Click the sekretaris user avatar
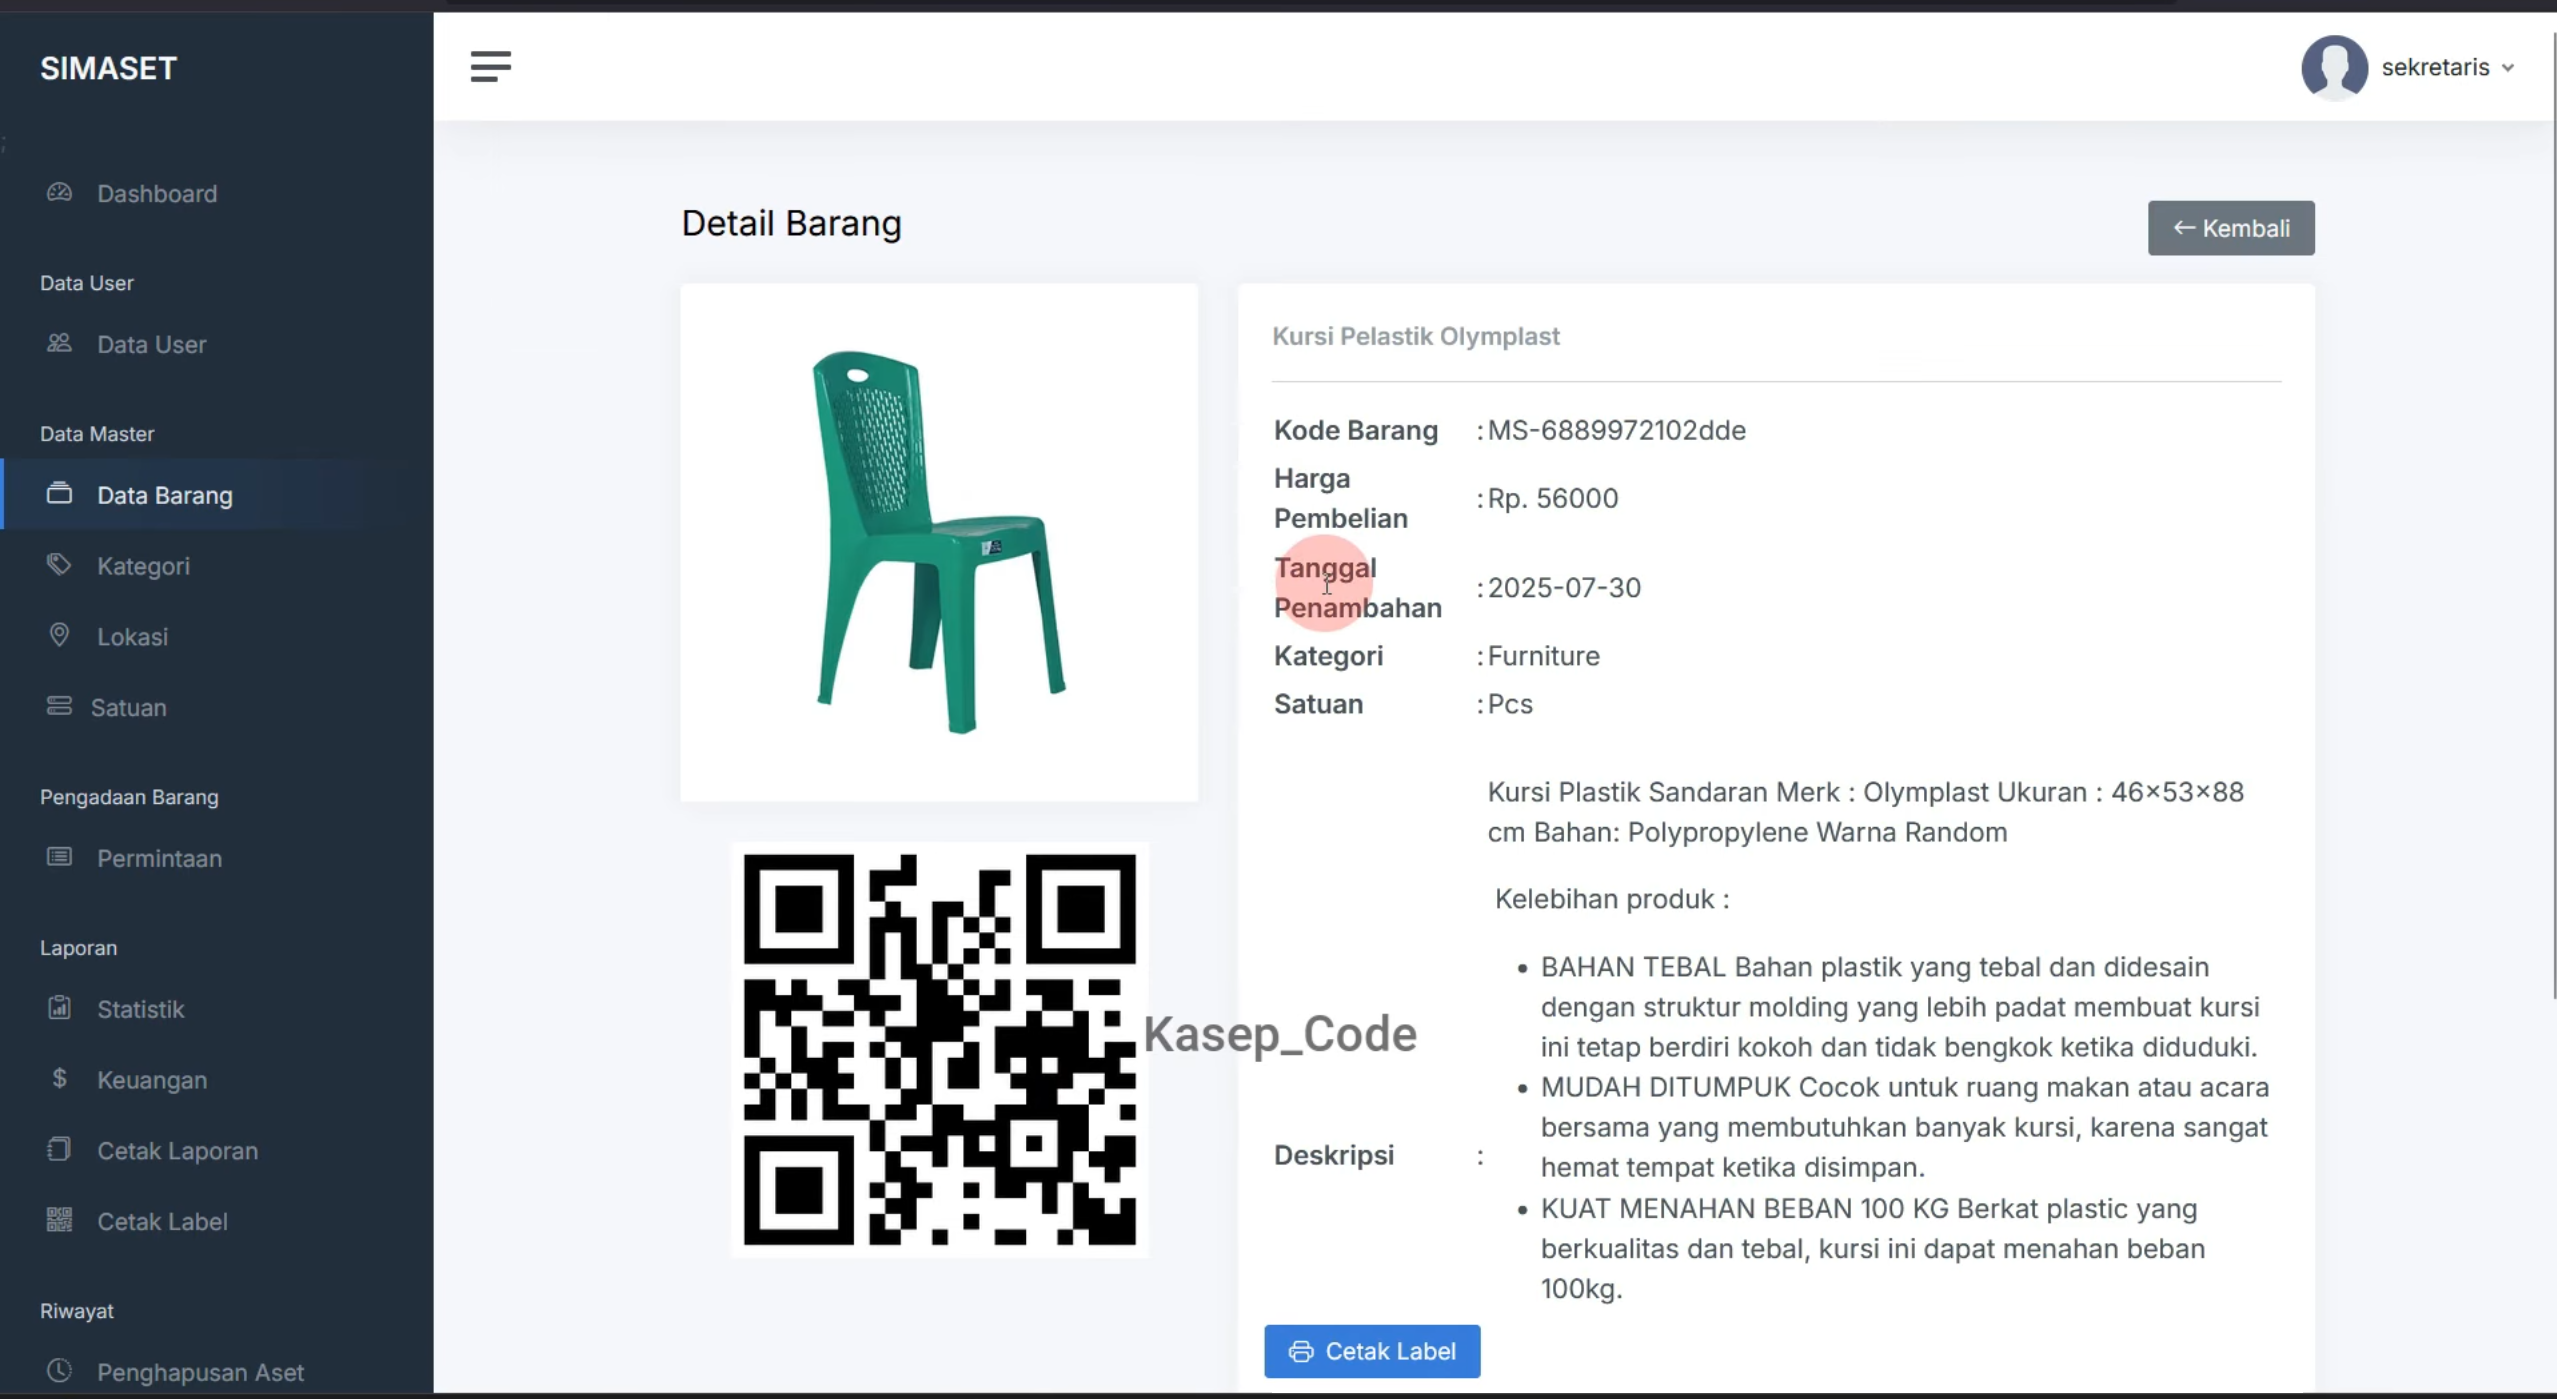 tap(2334, 67)
